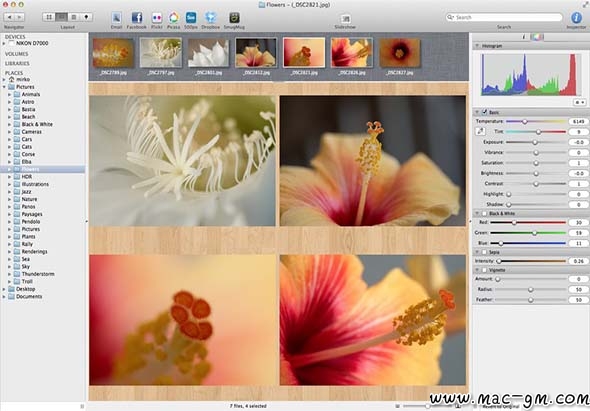Enable the Sepia checkbox
This screenshot has height=411, width=590.
click(x=485, y=252)
